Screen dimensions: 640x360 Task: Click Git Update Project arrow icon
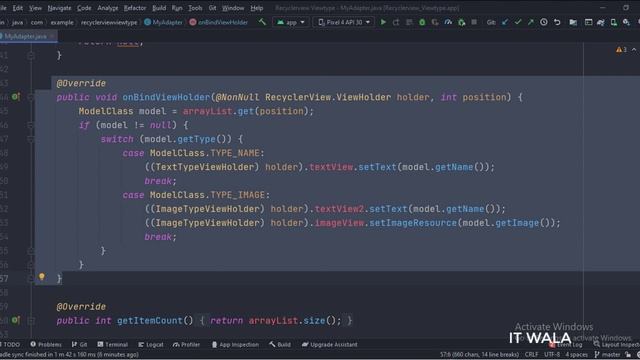(x=505, y=22)
